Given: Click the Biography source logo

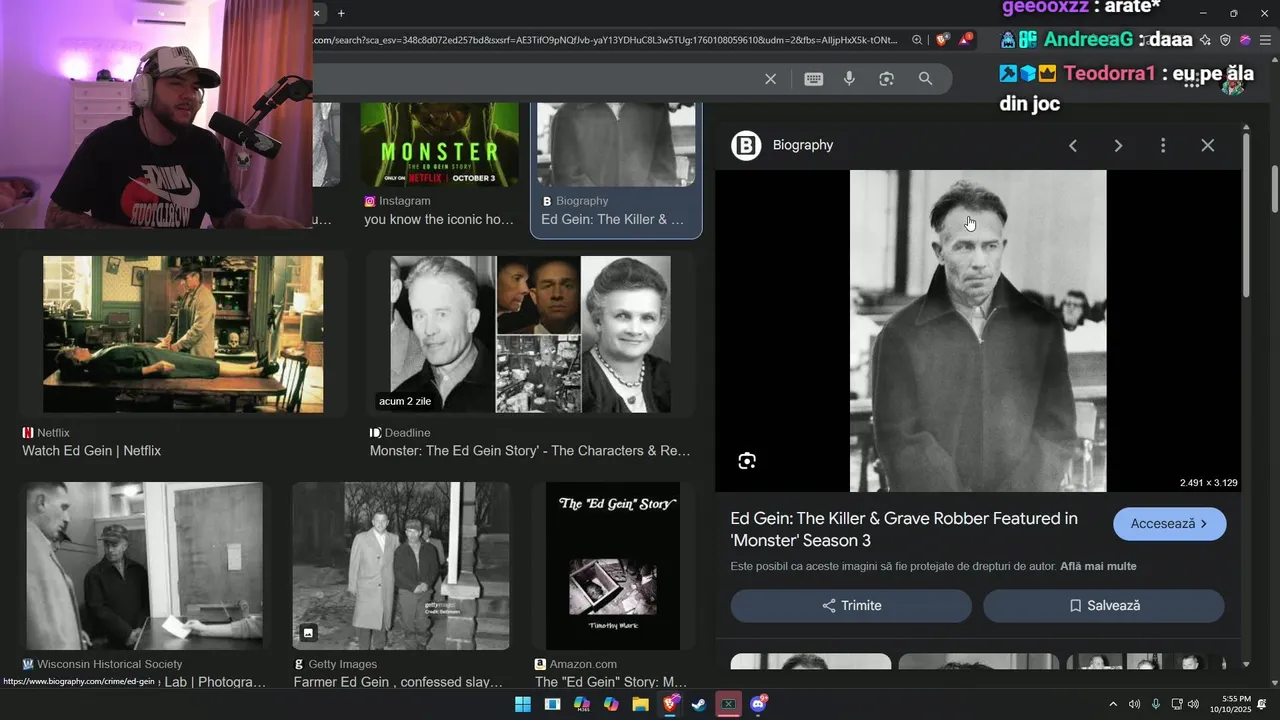Looking at the screenshot, I should pyautogui.click(x=746, y=145).
